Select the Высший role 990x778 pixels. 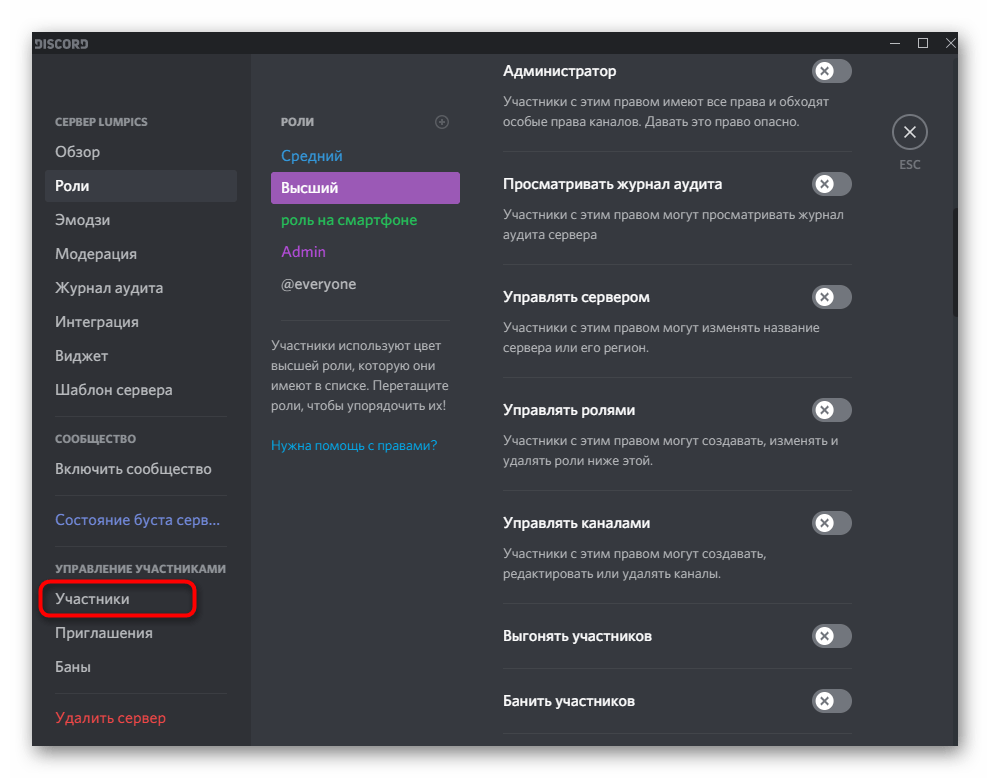pyautogui.click(x=365, y=188)
